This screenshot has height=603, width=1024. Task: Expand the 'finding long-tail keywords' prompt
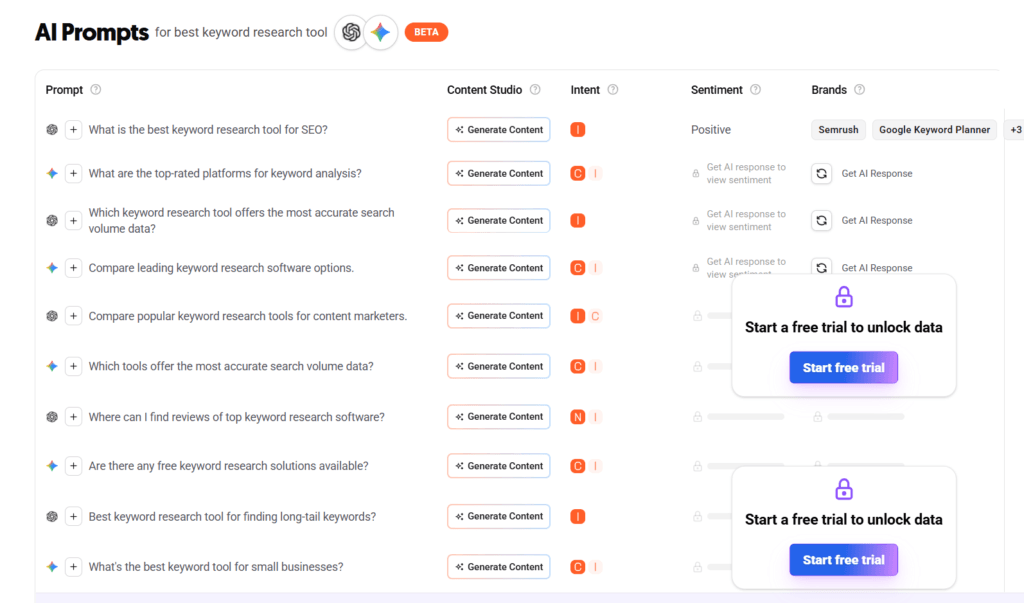[73, 517]
